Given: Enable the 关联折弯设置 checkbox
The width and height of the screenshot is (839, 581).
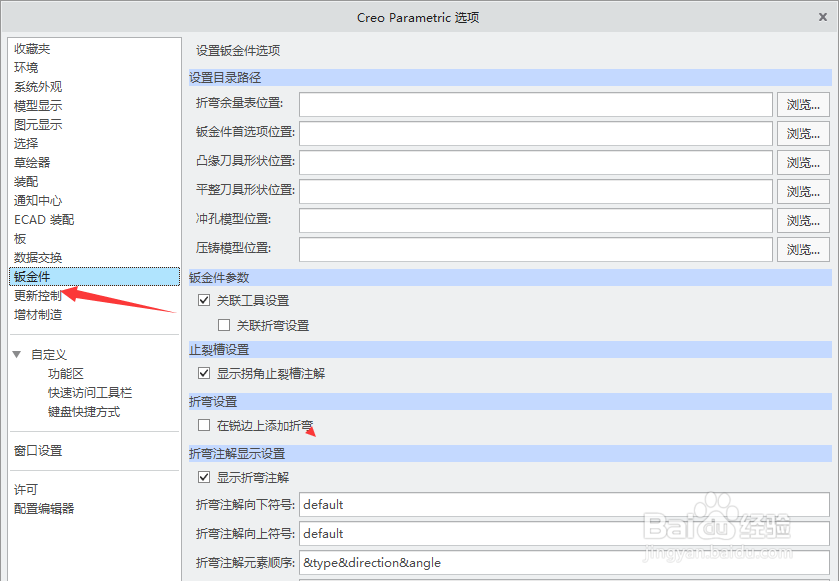Looking at the screenshot, I should [x=224, y=325].
